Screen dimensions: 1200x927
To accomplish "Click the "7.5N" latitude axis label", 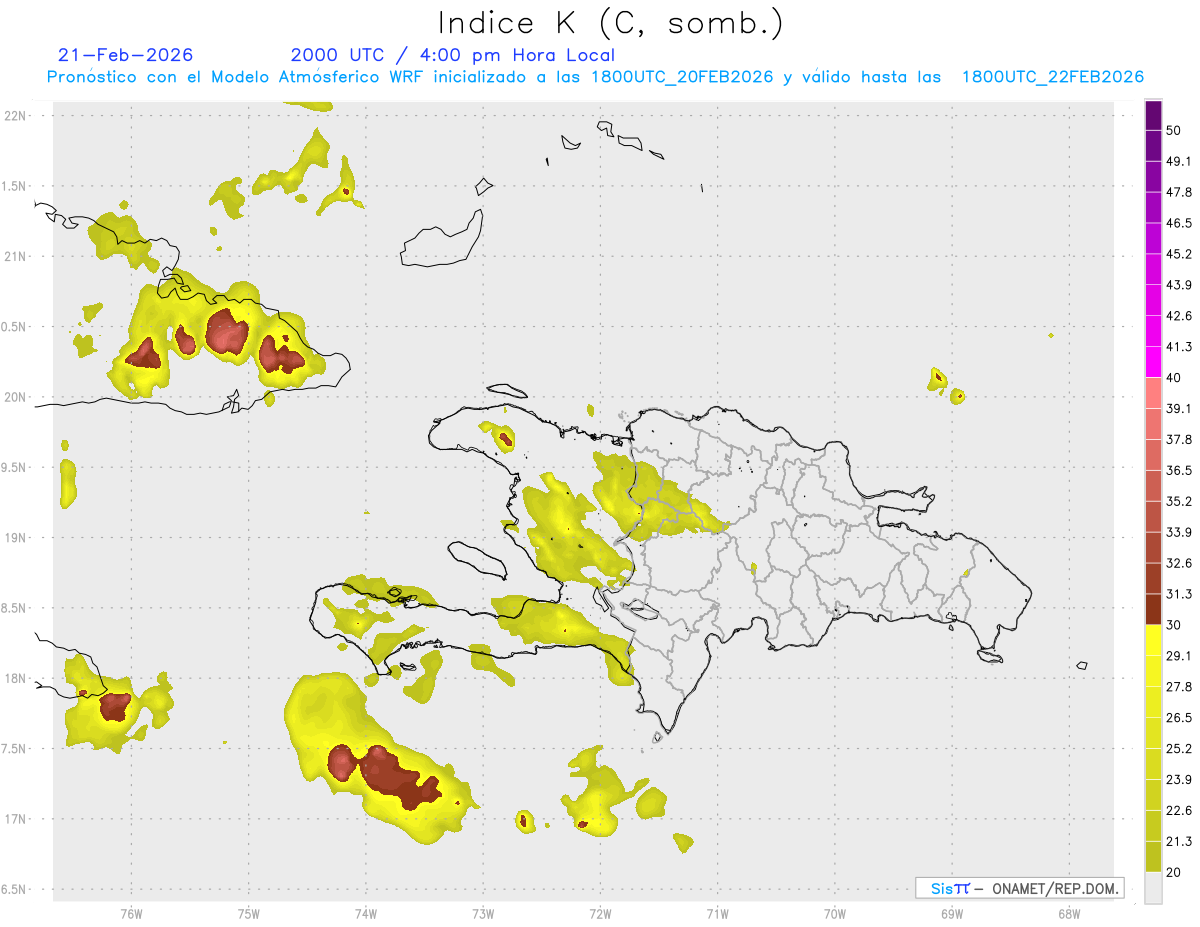I will click(x=14, y=748).
